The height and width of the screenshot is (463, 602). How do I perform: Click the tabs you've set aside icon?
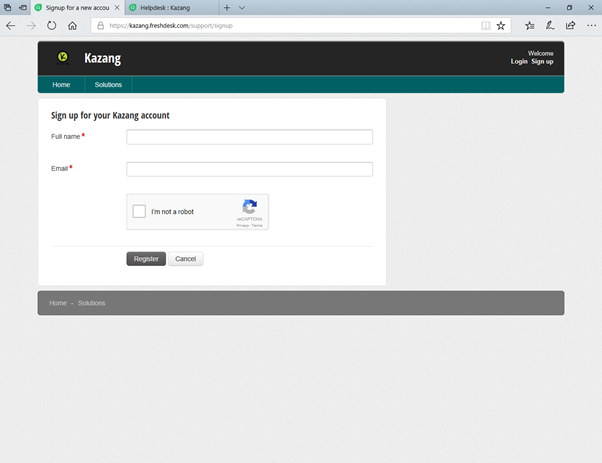[x=8, y=7]
